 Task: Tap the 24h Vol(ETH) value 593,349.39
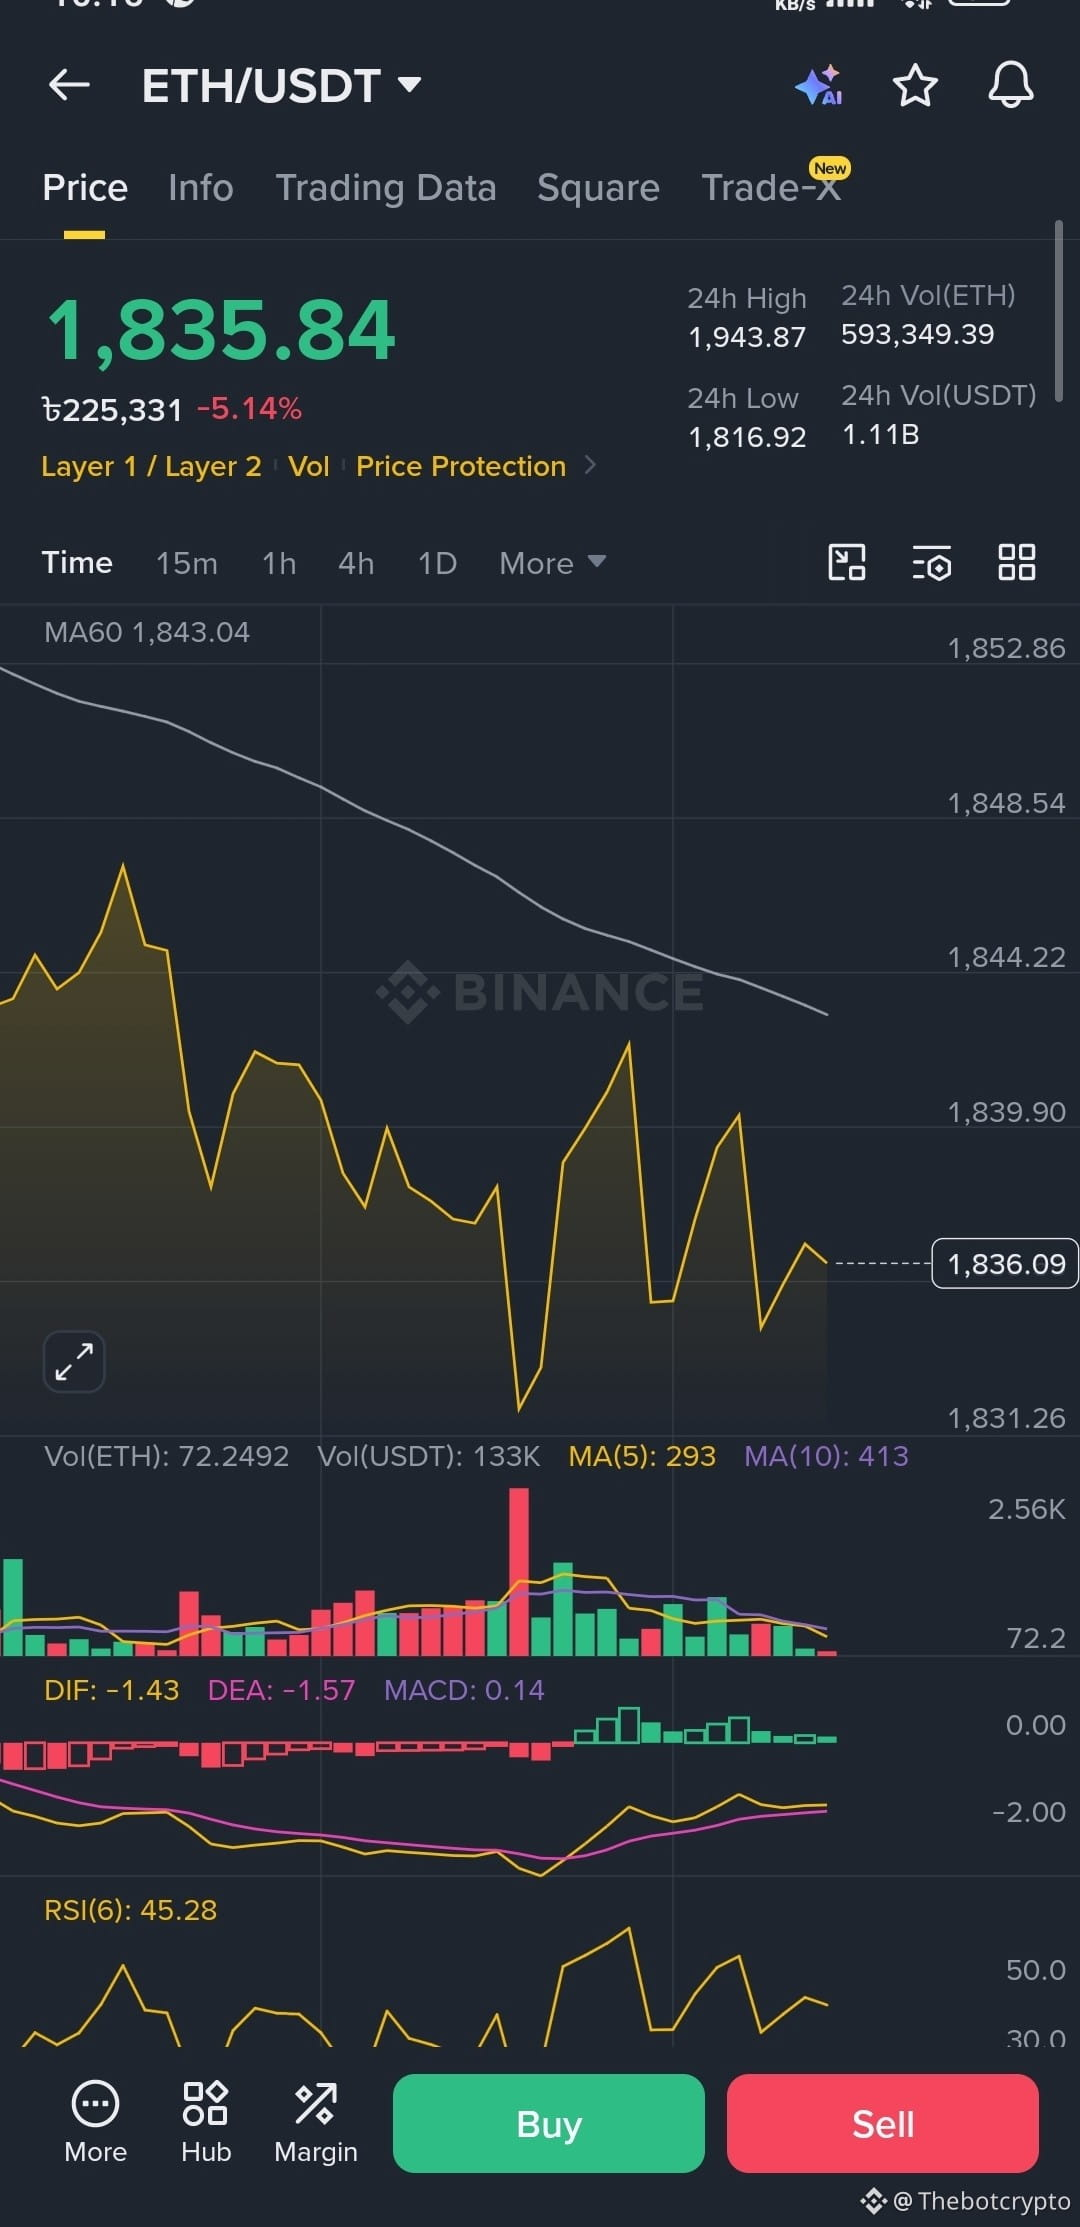(918, 334)
